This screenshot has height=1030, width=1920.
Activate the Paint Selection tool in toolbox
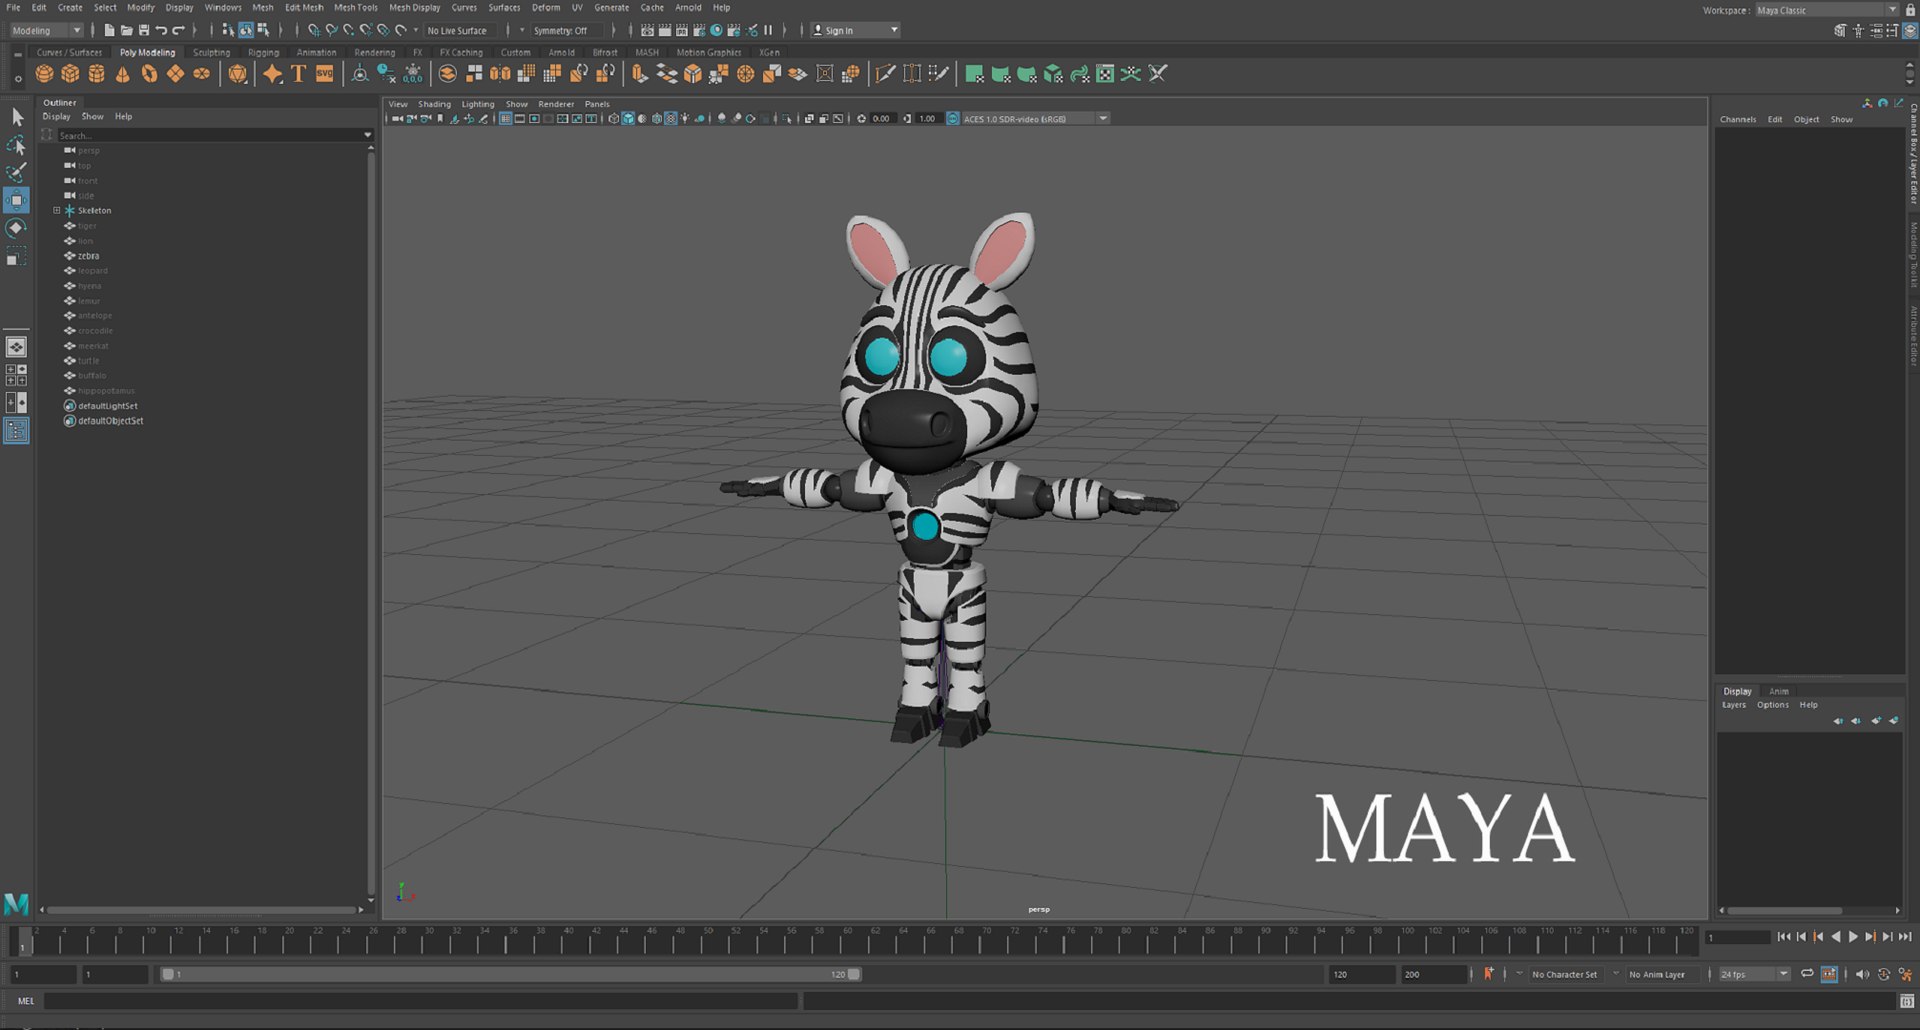(16, 172)
